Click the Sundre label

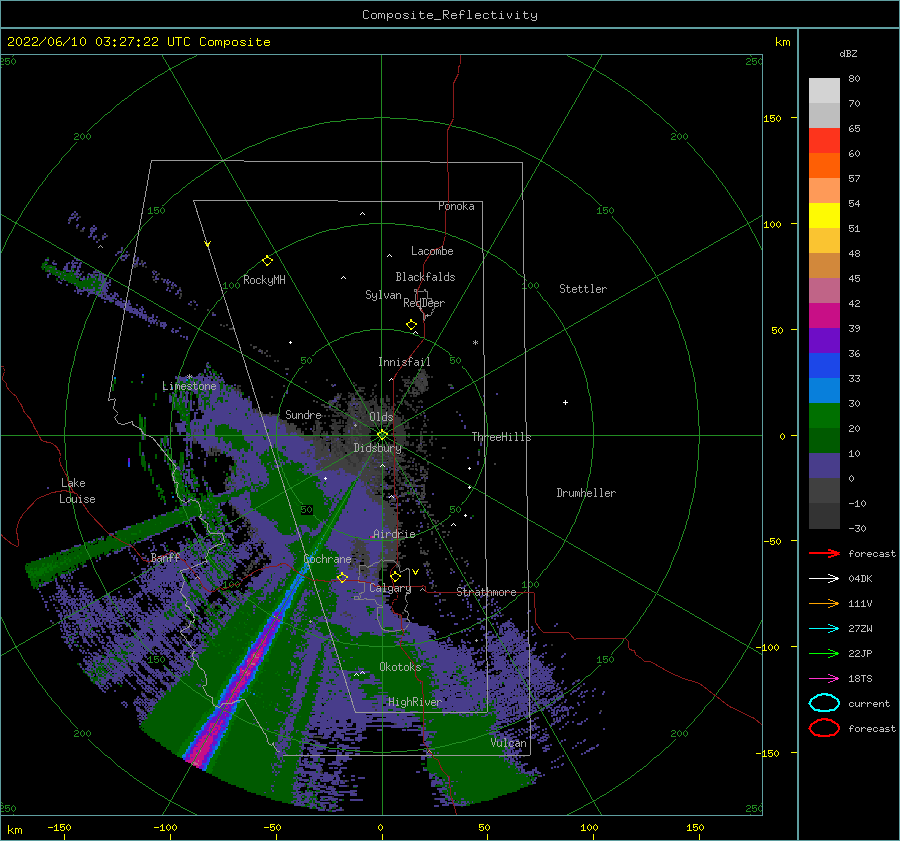(303, 414)
